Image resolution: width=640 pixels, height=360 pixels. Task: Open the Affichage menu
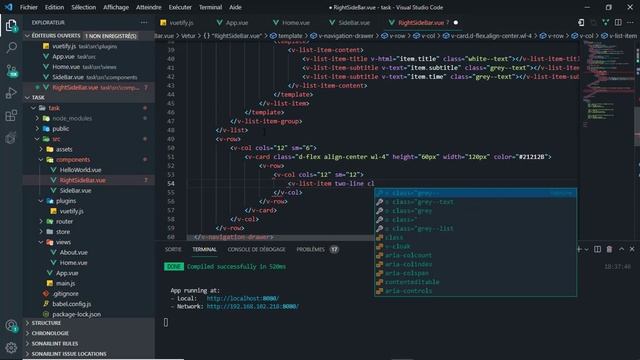point(116,7)
